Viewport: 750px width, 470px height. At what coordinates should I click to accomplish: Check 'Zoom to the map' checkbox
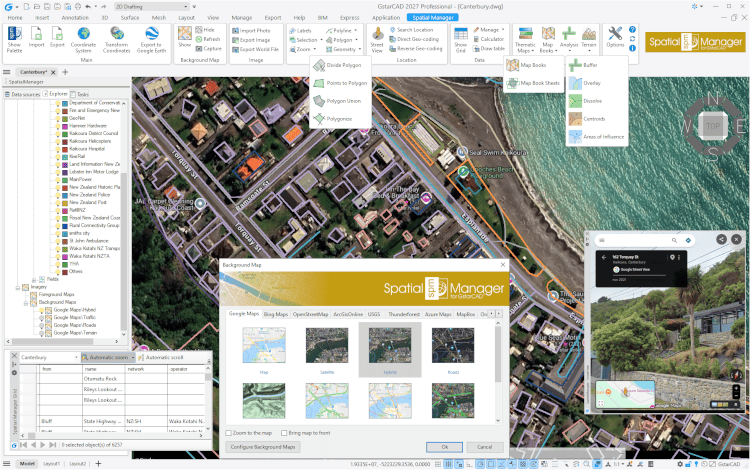[229, 433]
